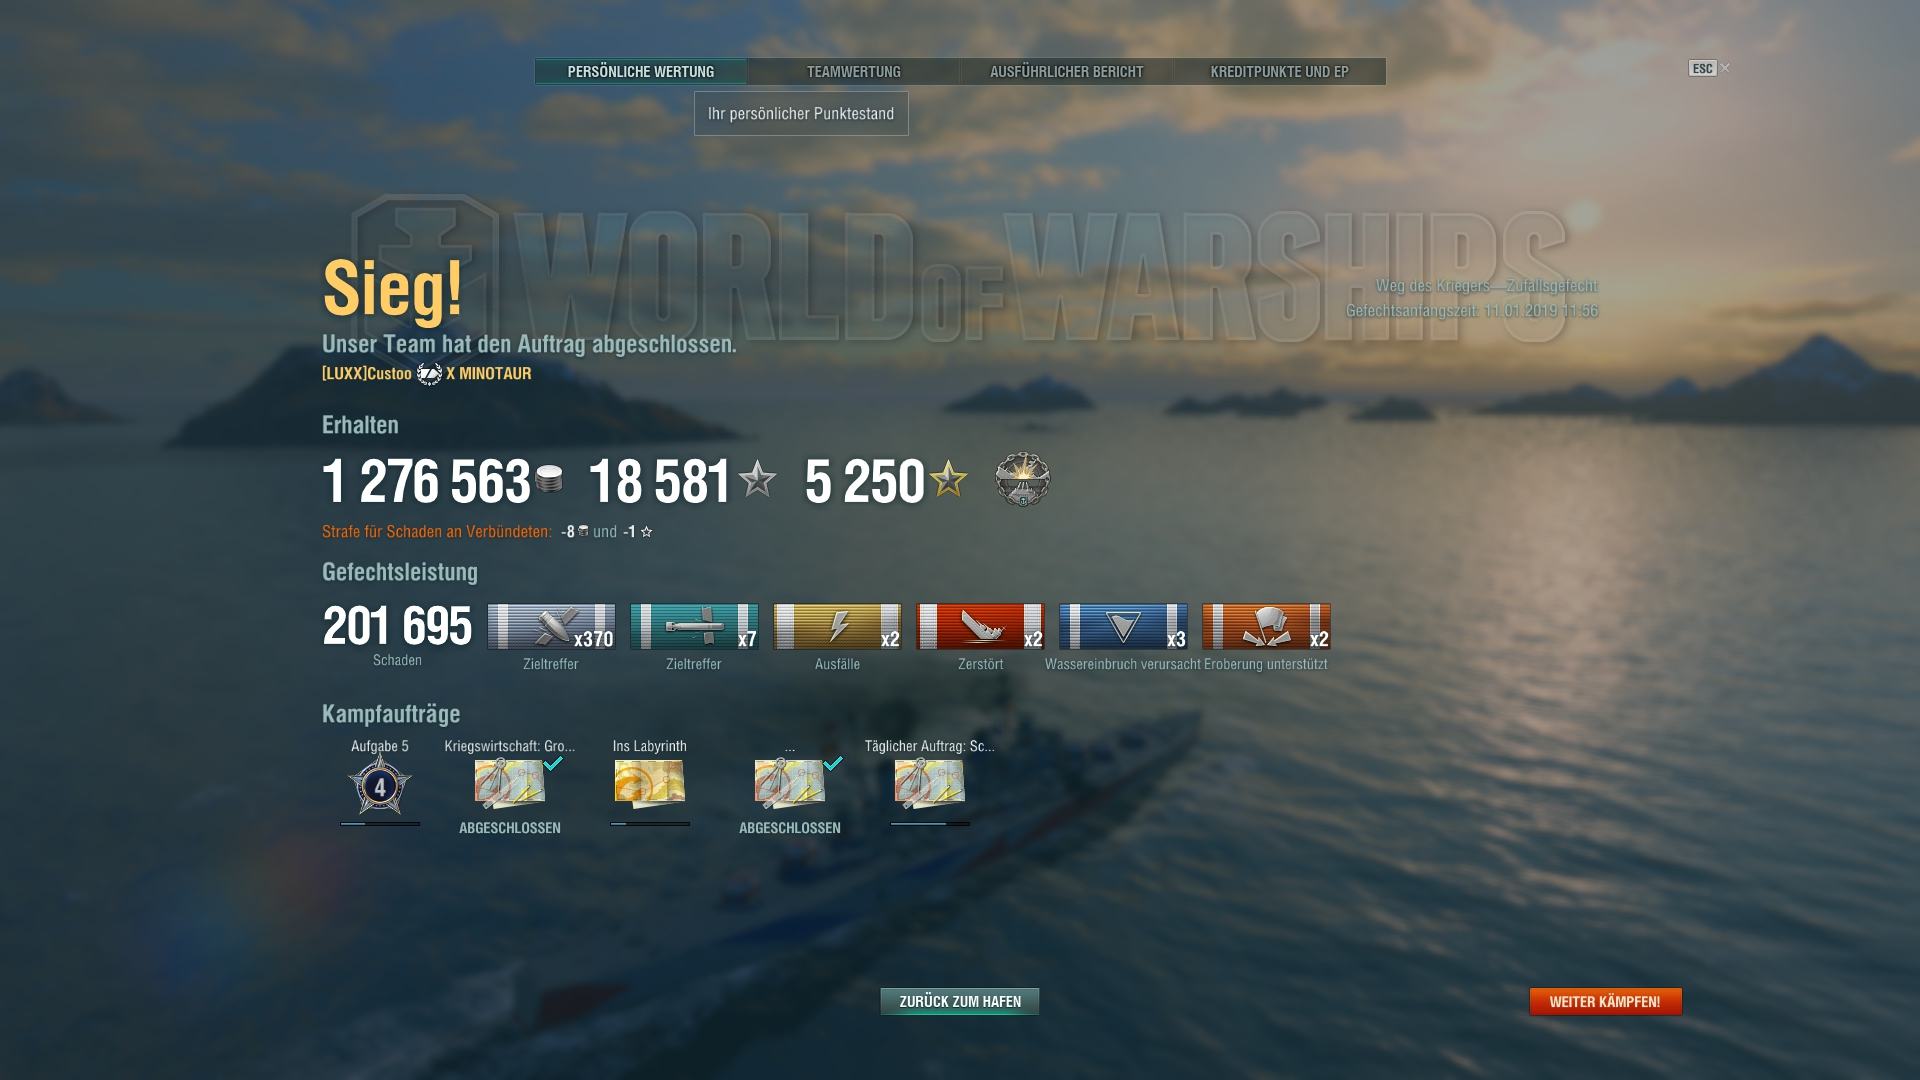Open the Aufgabe 5 star mission badge
Viewport: 1920px width, 1080px height.
[379, 785]
